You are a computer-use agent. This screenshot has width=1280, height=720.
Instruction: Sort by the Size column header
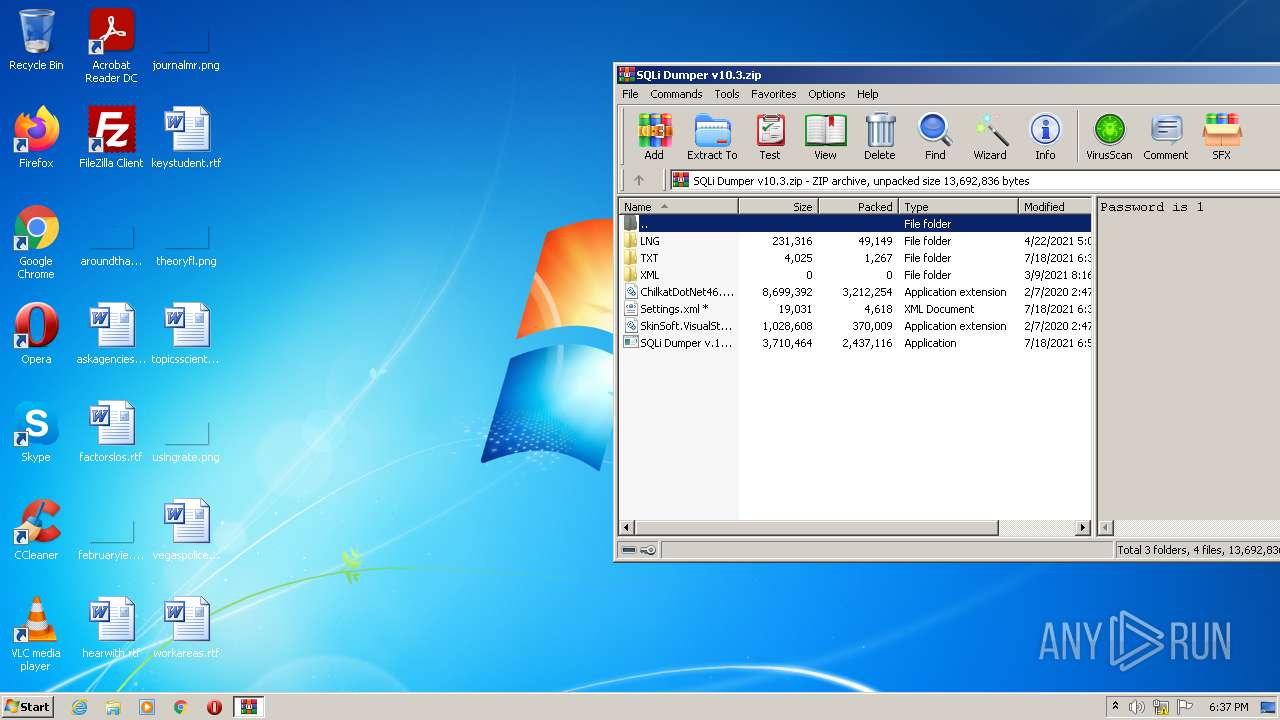[779, 207]
